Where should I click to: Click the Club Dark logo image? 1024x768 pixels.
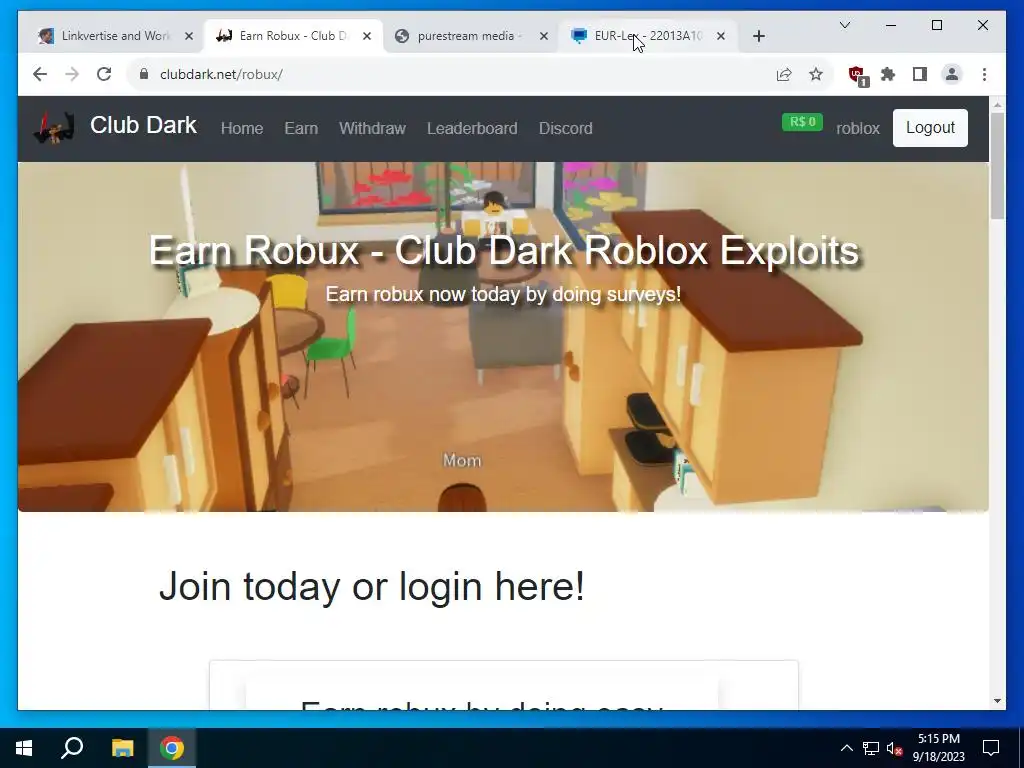[54, 127]
